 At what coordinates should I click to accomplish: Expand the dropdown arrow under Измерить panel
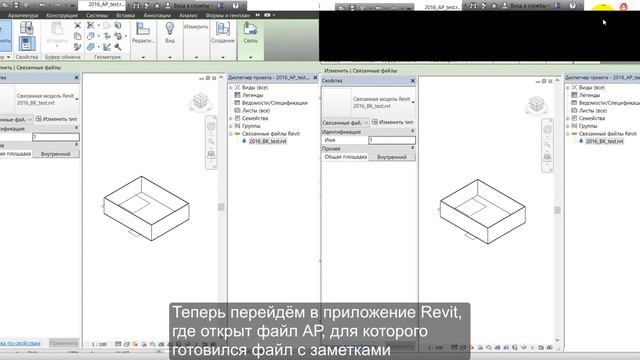click(196, 58)
